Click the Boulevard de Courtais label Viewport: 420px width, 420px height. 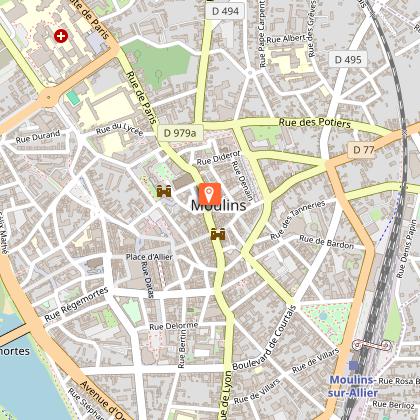click(x=265, y=338)
